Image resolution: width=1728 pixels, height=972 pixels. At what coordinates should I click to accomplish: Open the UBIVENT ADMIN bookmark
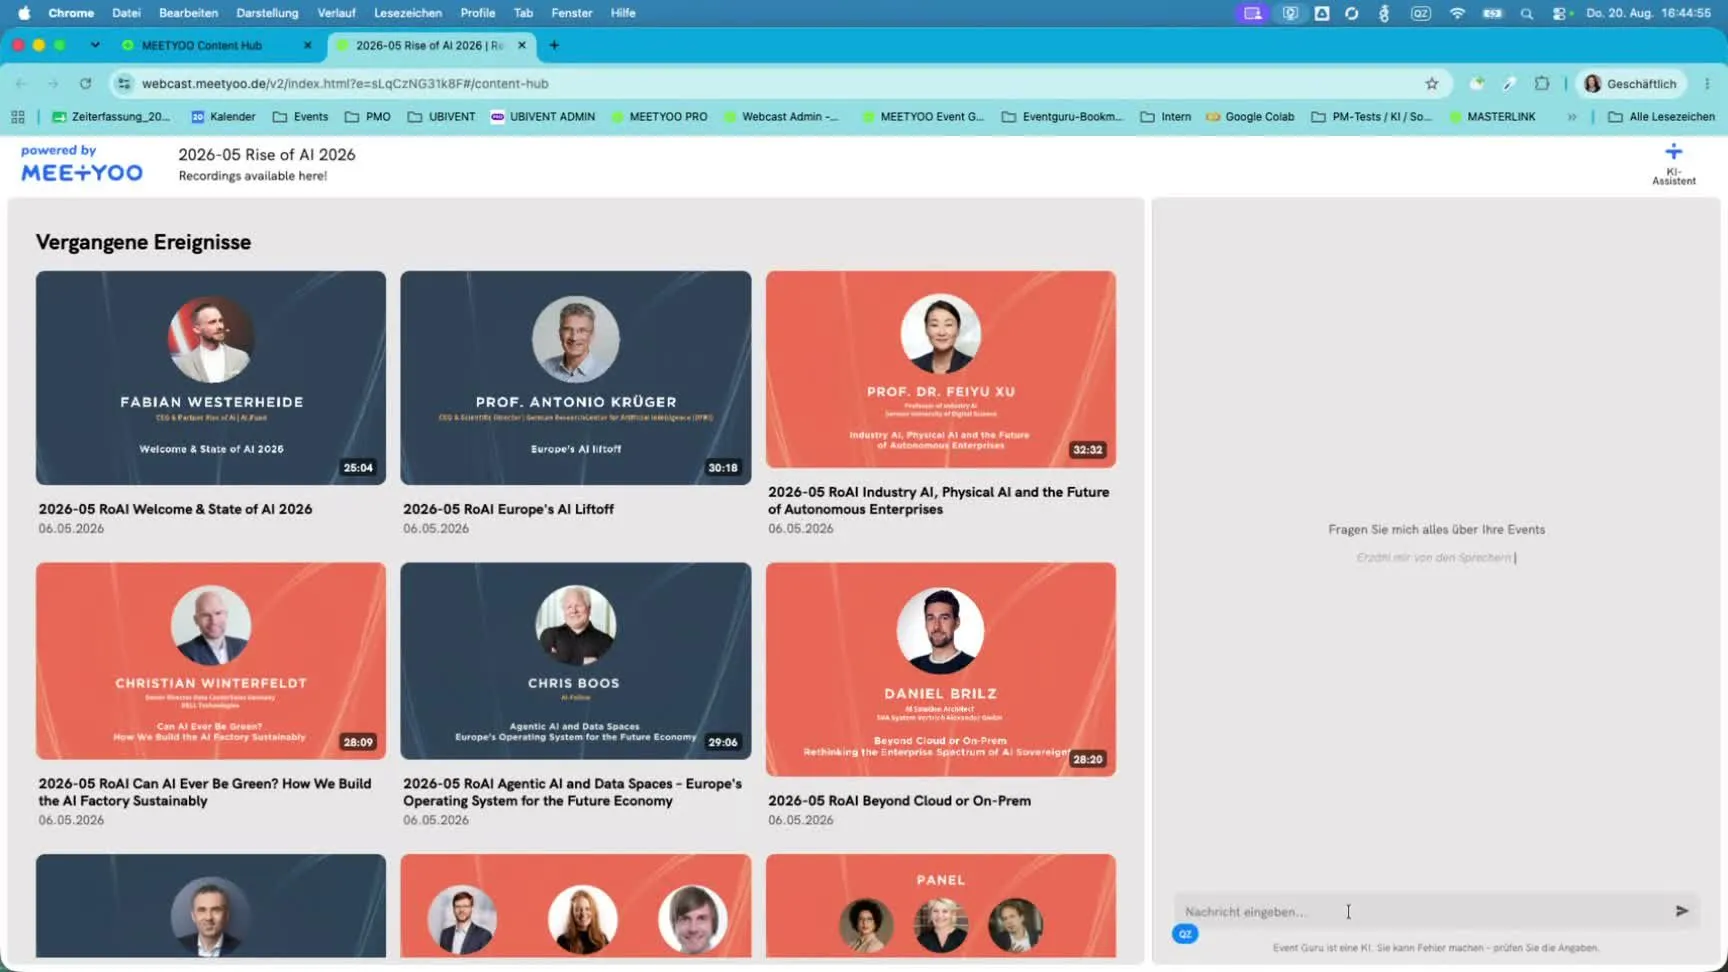point(543,117)
